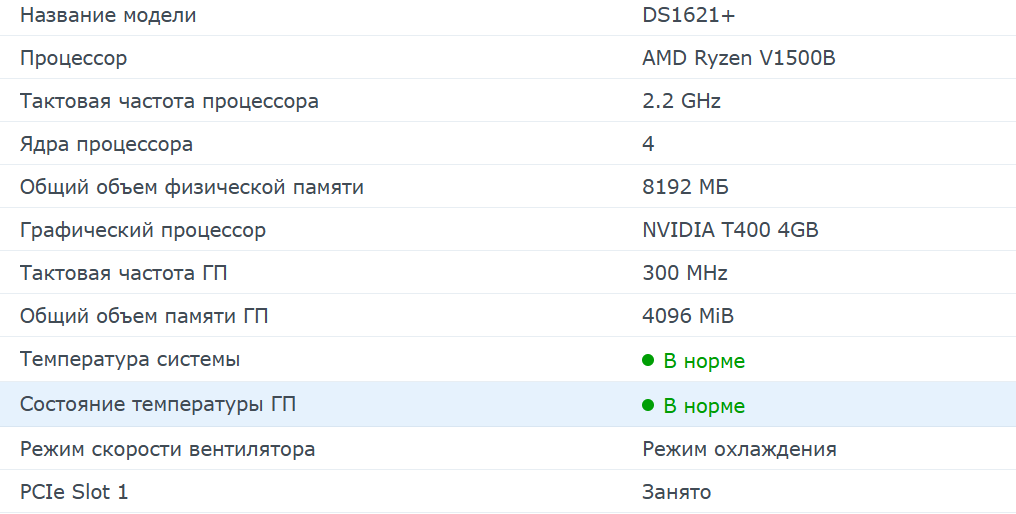The image size is (1016, 514).
Task: Click the green system temperature status dot
Action: (x=648, y=360)
